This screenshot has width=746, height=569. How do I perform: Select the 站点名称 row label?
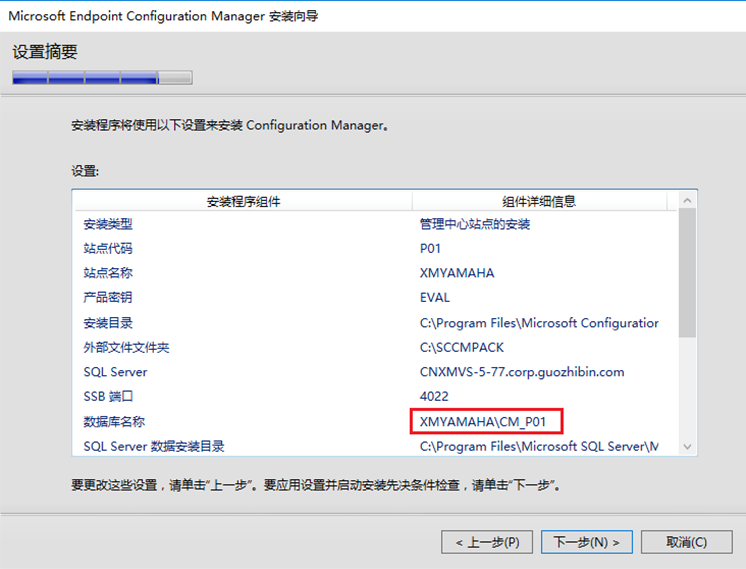108,273
